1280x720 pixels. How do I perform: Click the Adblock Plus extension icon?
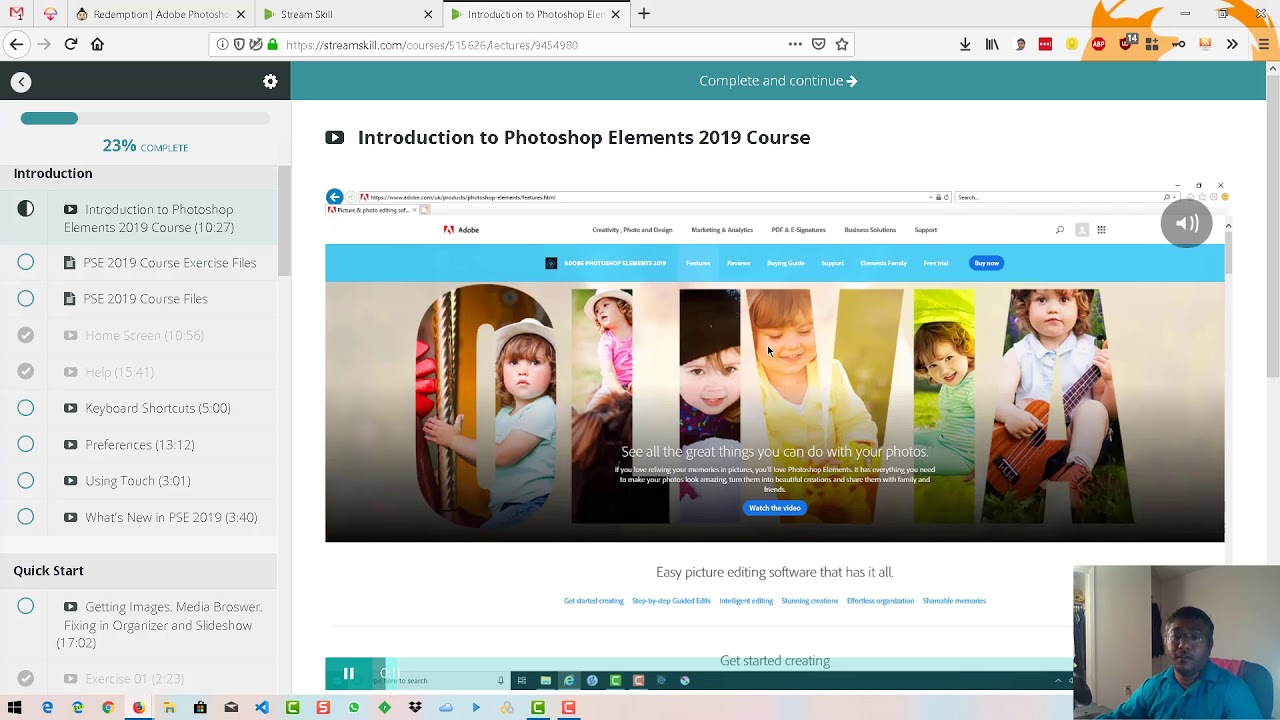pos(1099,44)
